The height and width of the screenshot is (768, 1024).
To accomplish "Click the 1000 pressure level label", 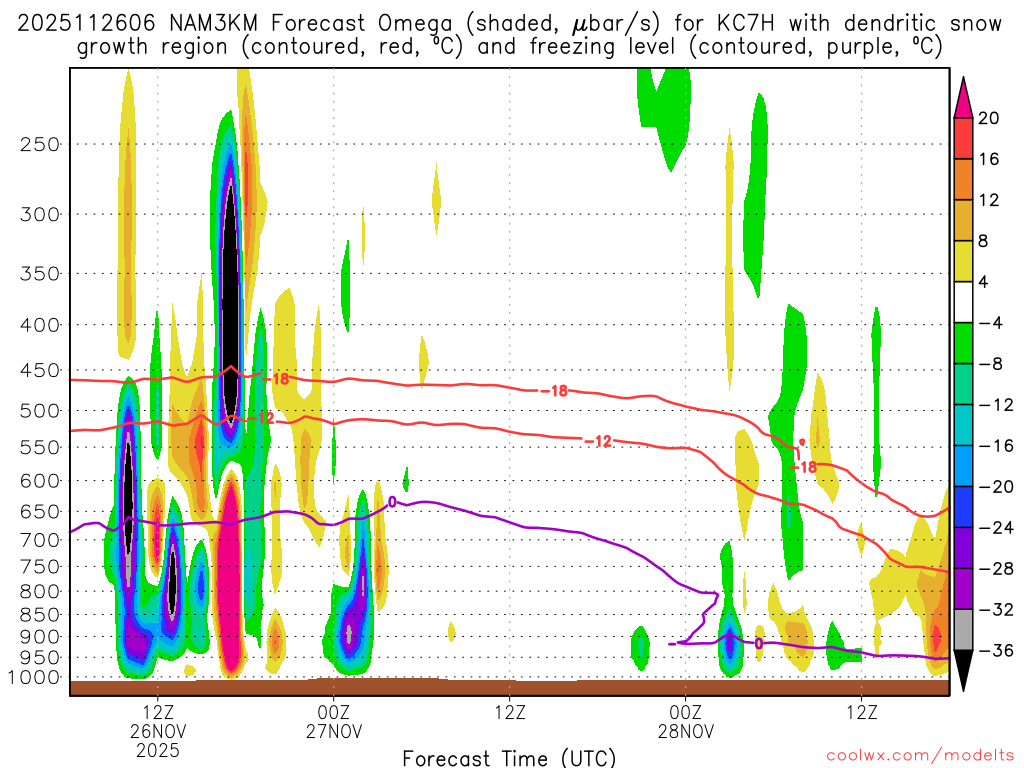I will coord(35,677).
